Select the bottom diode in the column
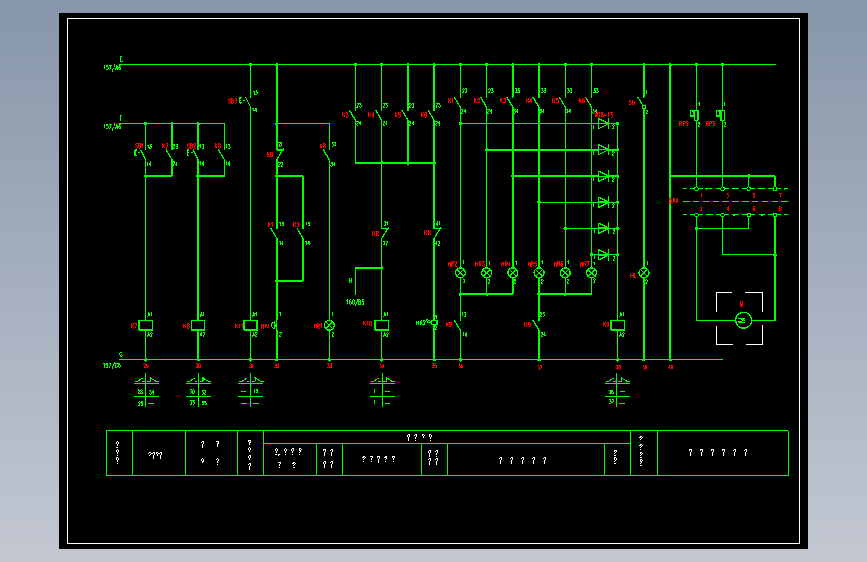 [x=604, y=254]
